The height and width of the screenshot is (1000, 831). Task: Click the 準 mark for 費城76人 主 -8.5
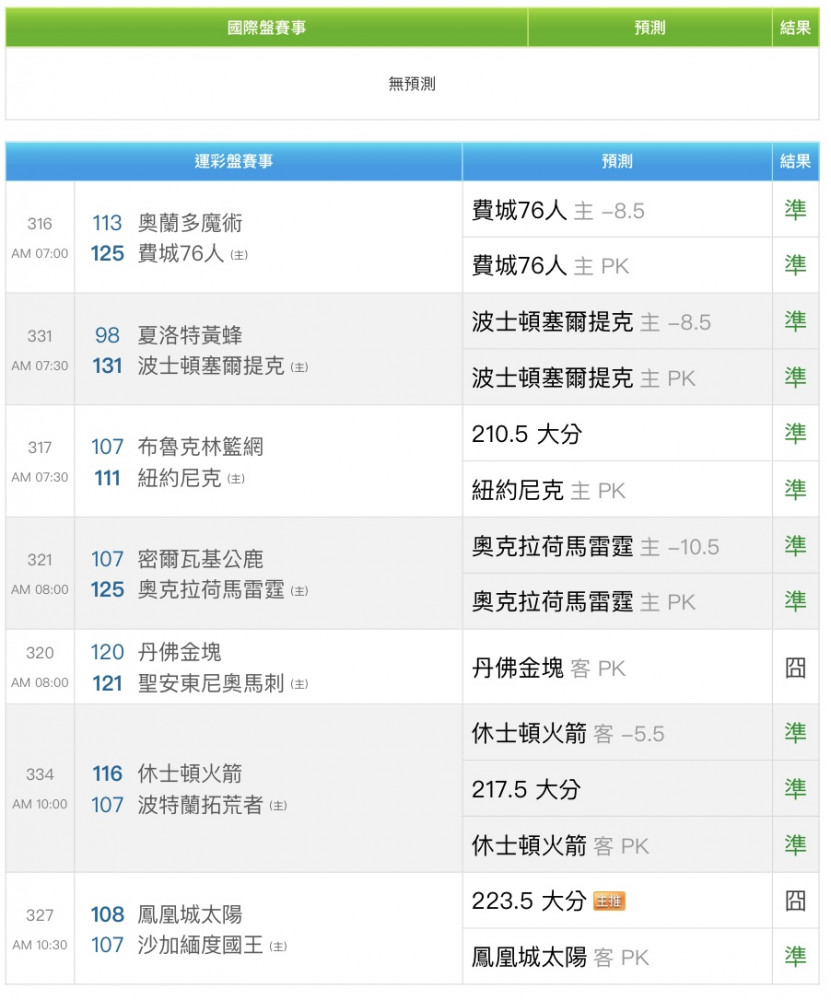pos(795,210)
